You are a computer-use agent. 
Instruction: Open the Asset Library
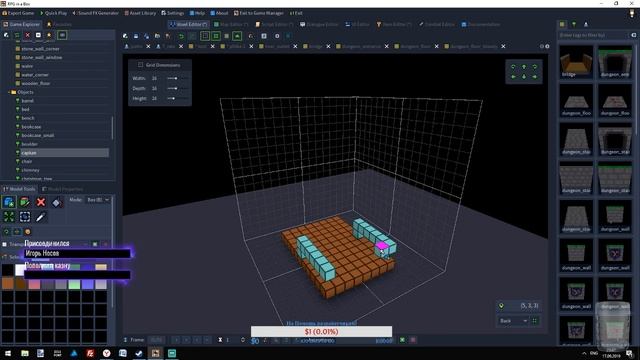click(x=140, y=13)
